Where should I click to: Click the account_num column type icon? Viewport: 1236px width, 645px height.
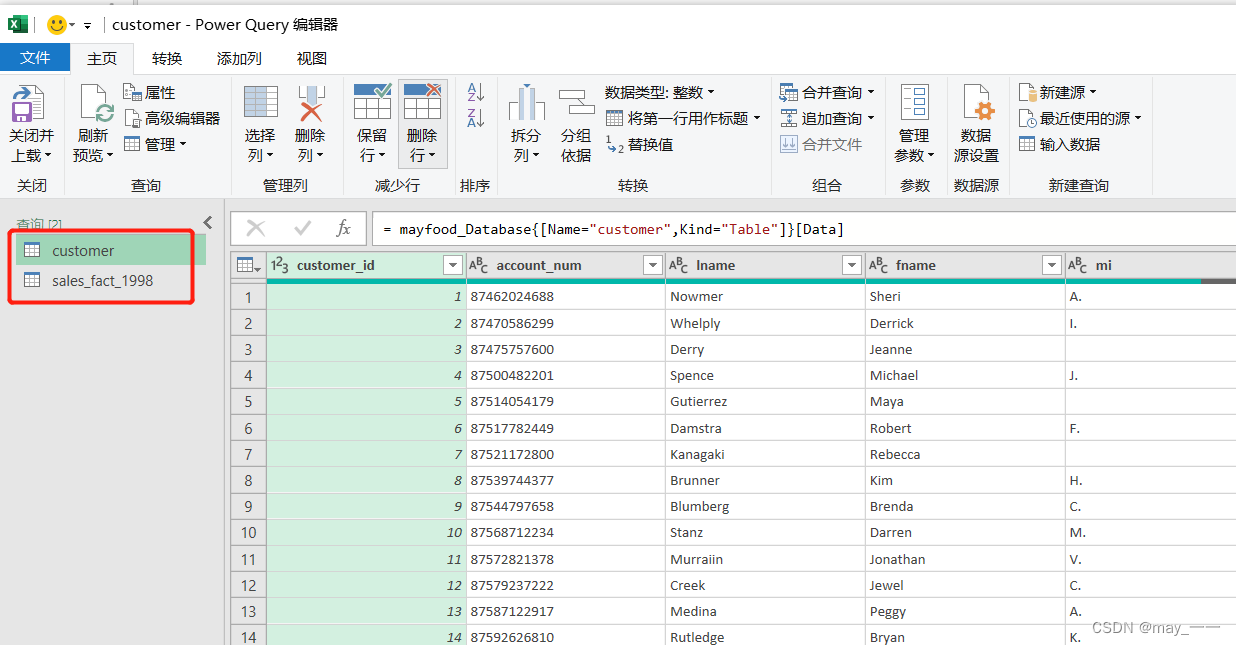tap(479, 265)
